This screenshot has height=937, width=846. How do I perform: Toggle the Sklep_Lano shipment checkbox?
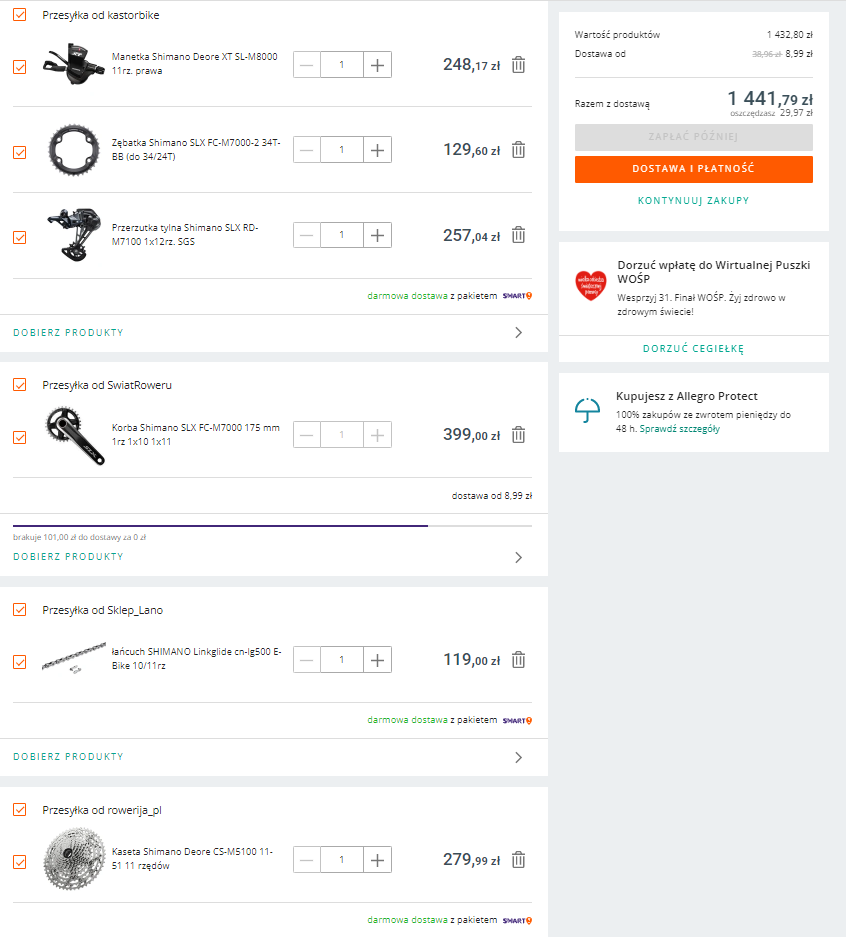coord(20,610)
